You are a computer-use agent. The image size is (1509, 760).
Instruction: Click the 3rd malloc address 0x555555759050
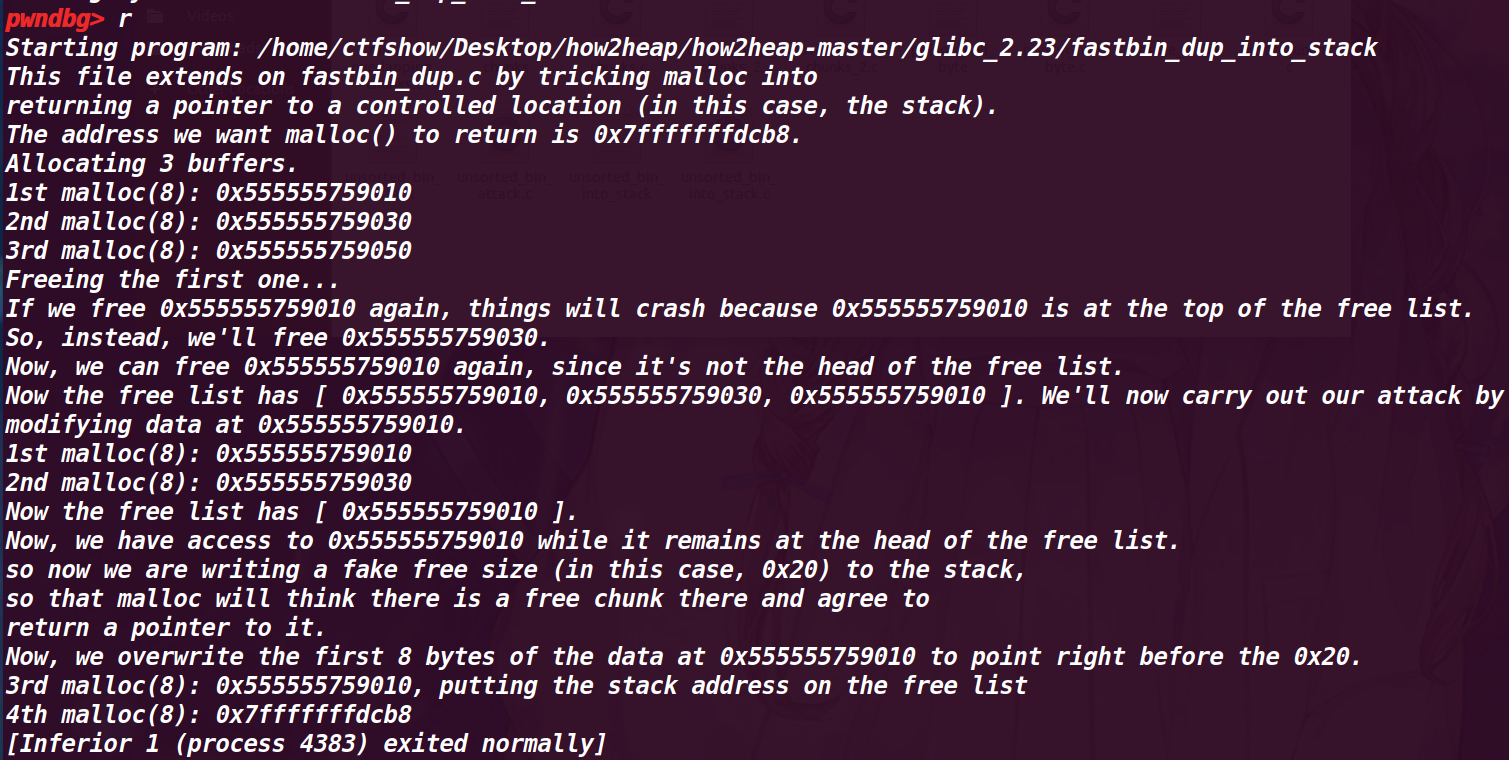click(x=313, y=251)
